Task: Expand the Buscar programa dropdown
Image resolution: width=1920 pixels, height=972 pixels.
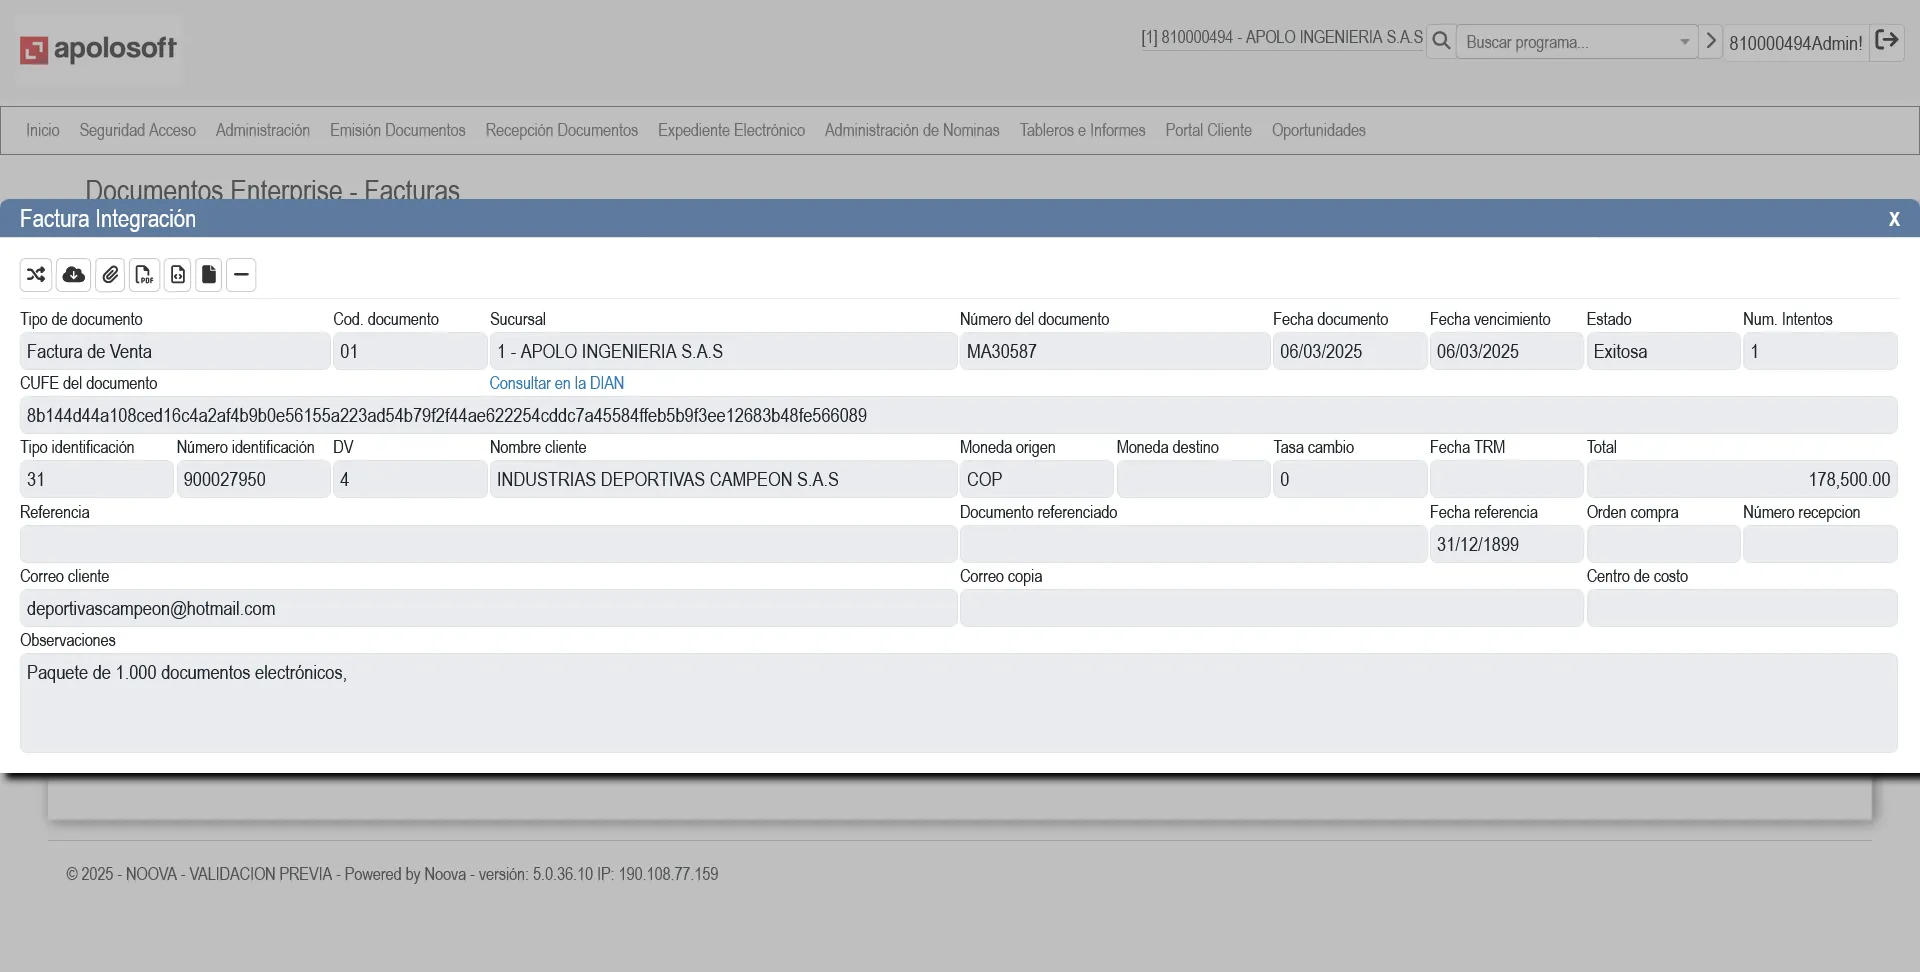Action: (1684, 42)
